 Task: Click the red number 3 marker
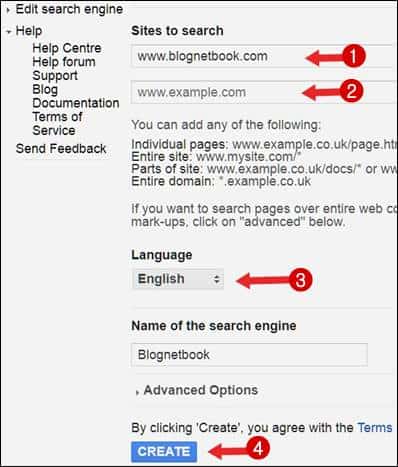click(300, 280)
